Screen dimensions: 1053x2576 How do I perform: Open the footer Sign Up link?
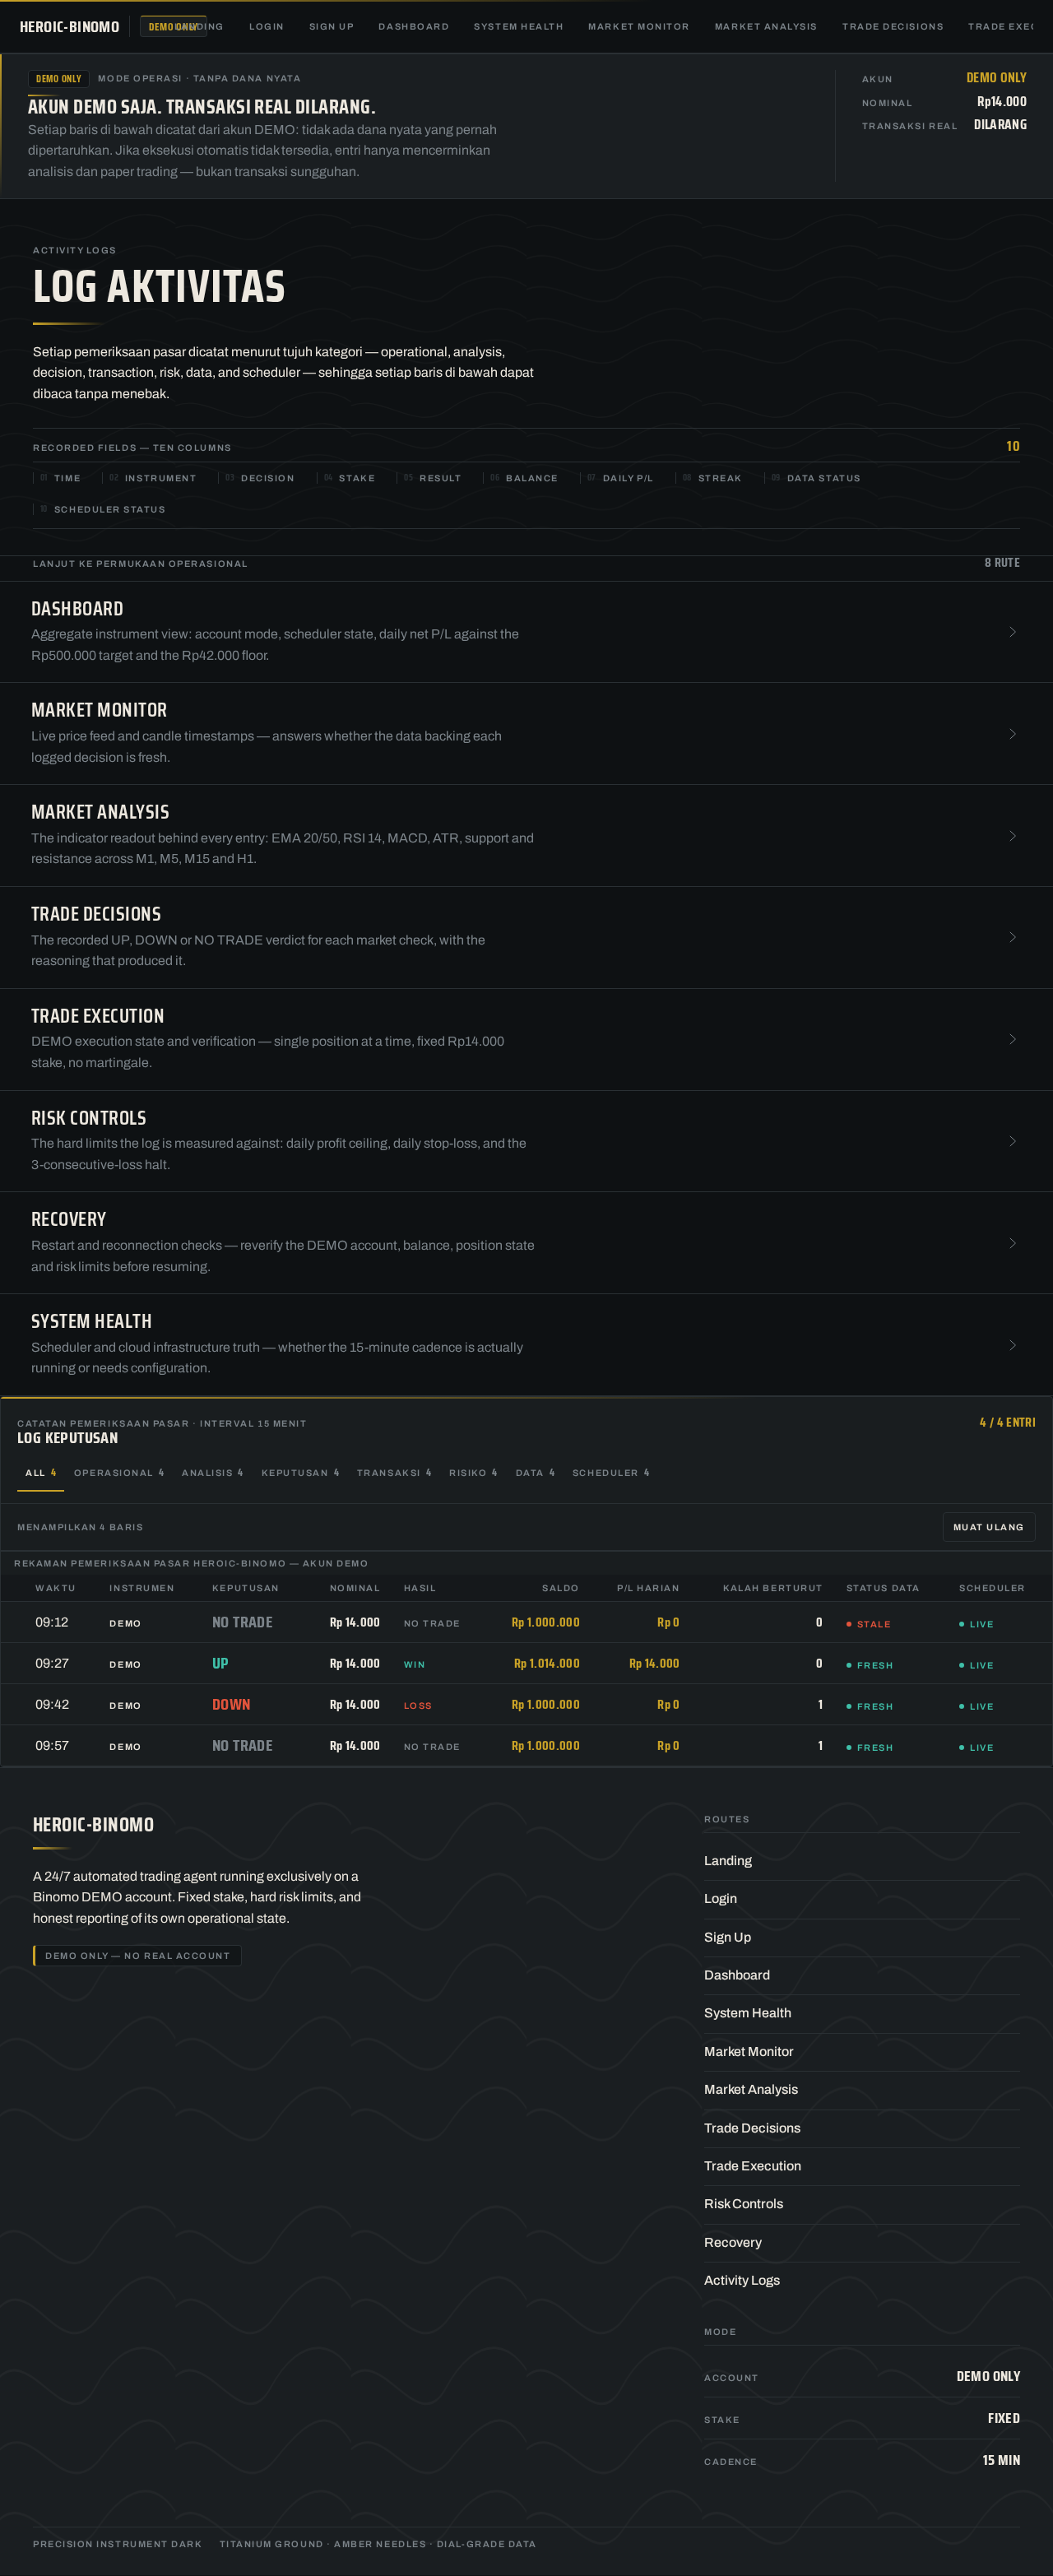click(727, 1937)
